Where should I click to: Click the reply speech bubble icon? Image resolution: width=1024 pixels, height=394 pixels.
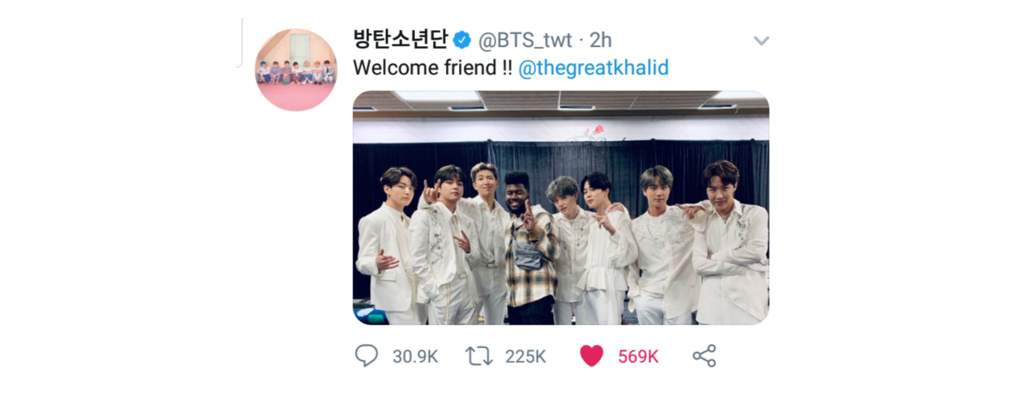point(366,355)
